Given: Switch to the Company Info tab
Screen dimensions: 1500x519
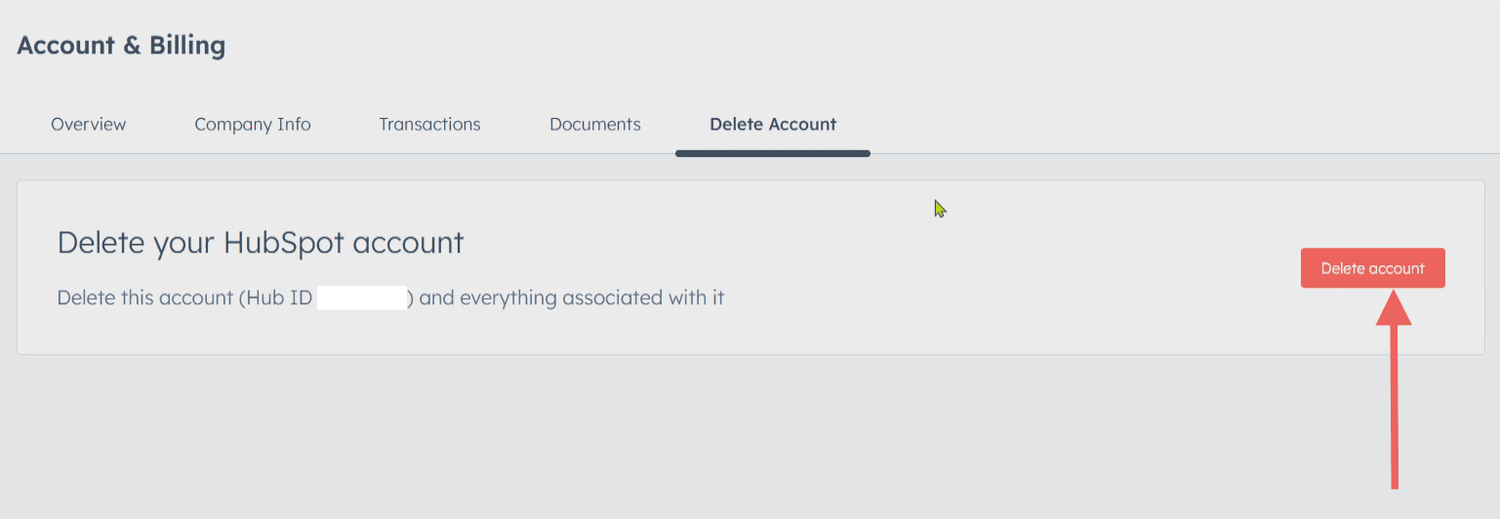Looking at the screenshot, I should point(252,125).
